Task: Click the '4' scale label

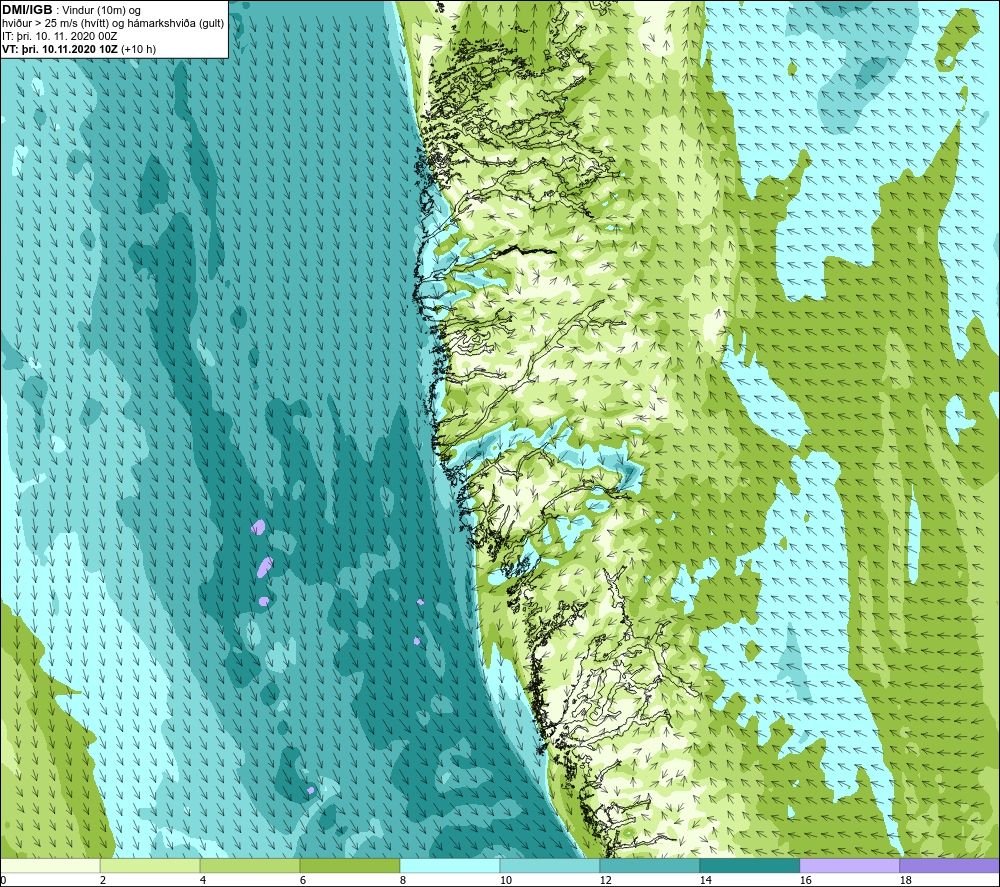Action: click(203, 880)
